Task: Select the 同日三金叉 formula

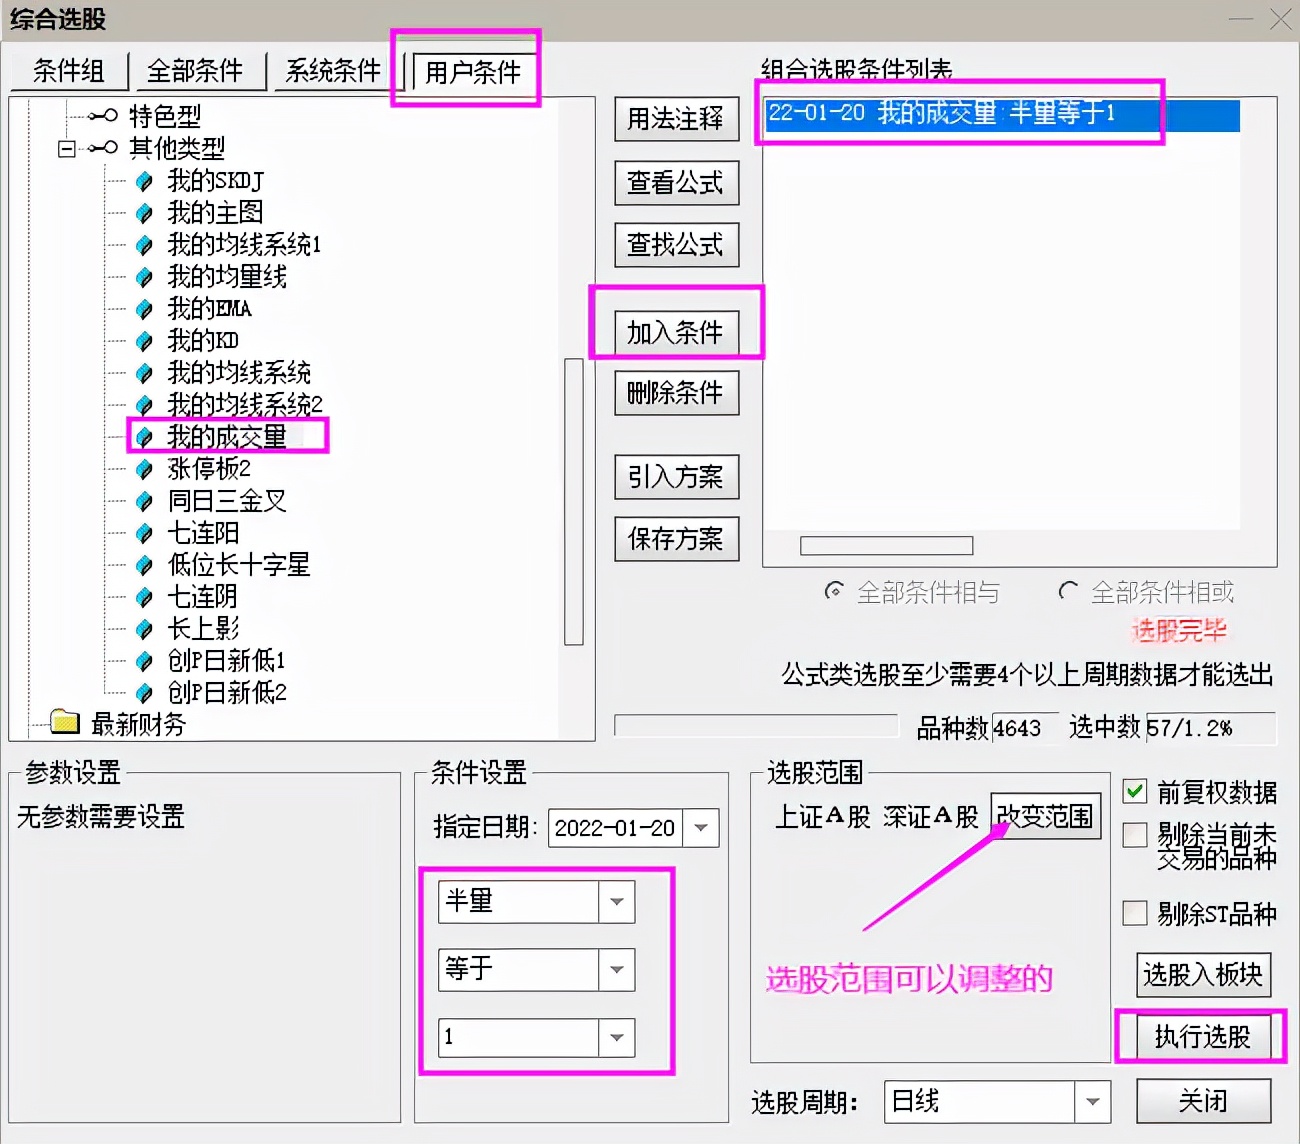Action: 224,501
